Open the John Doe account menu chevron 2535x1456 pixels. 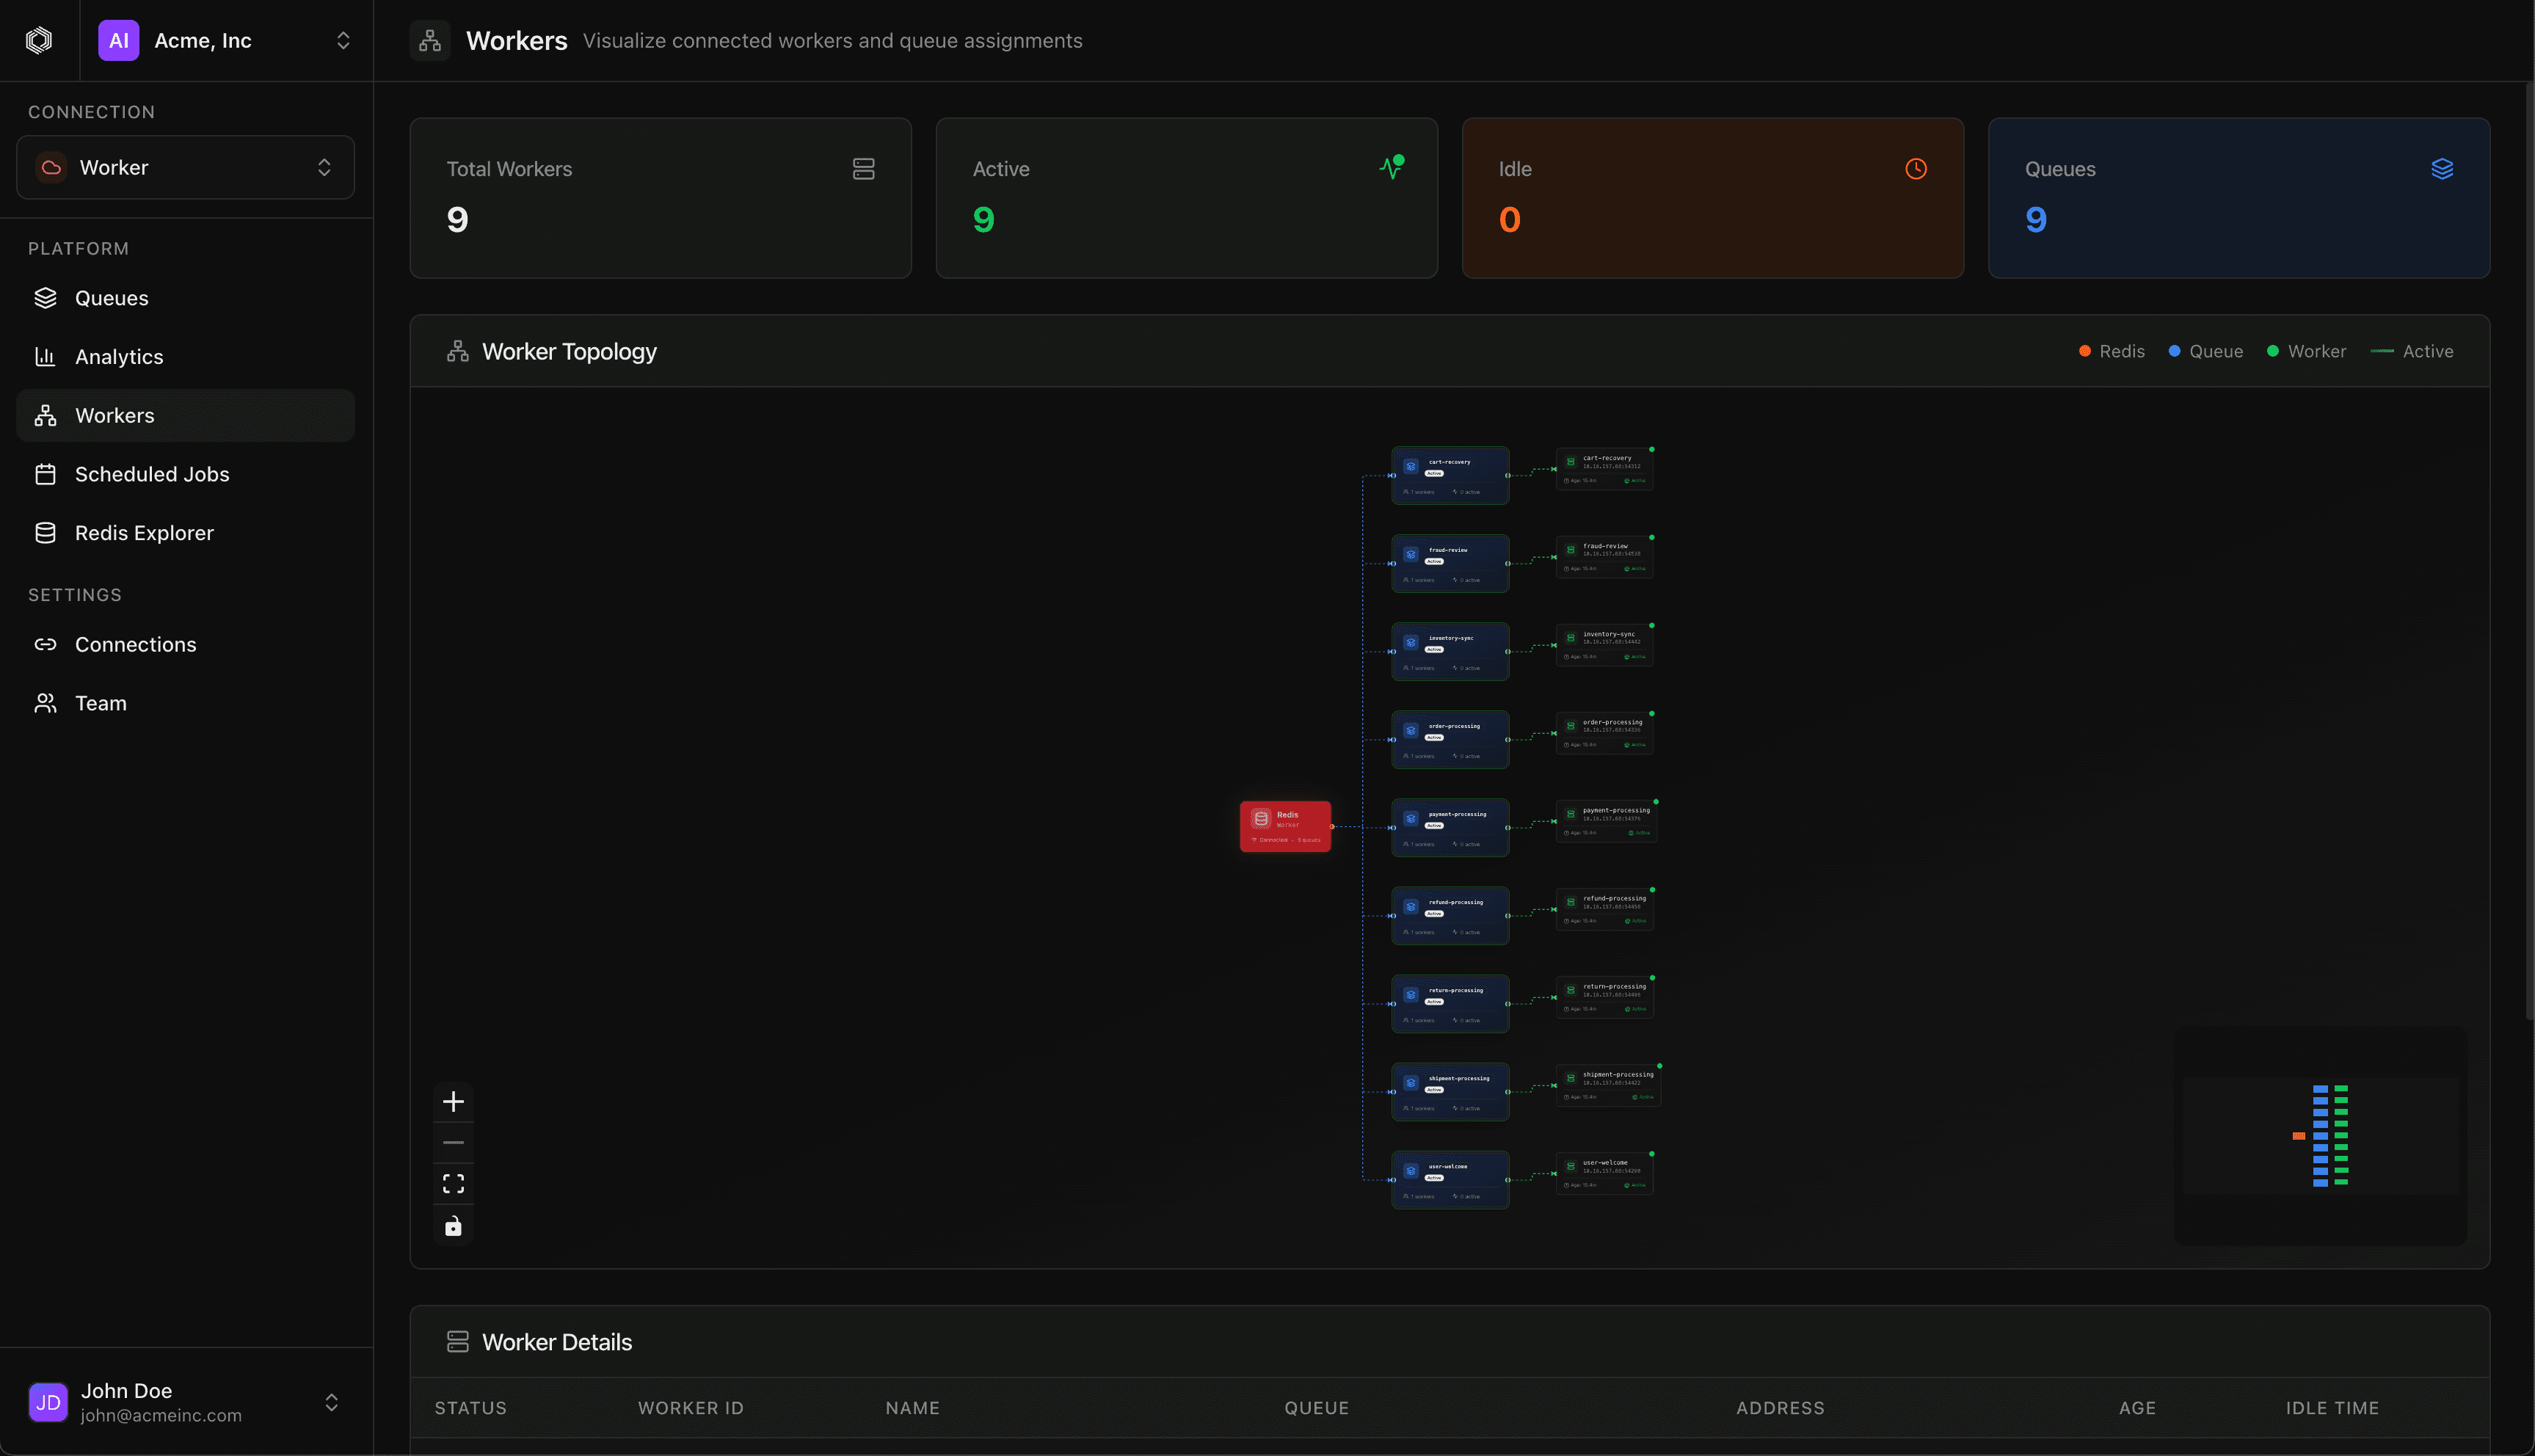point(331,1402)
